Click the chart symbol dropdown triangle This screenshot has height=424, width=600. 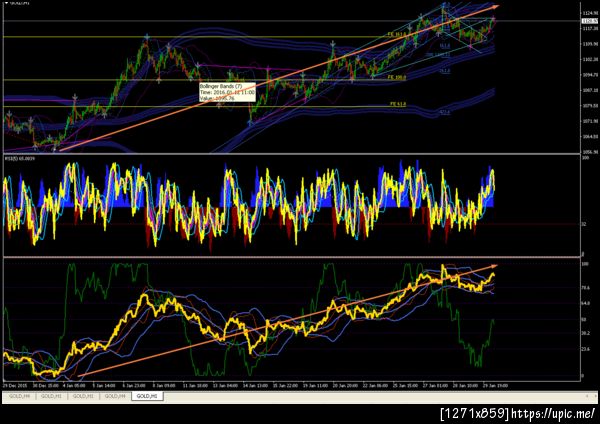[x=6, y=3]
